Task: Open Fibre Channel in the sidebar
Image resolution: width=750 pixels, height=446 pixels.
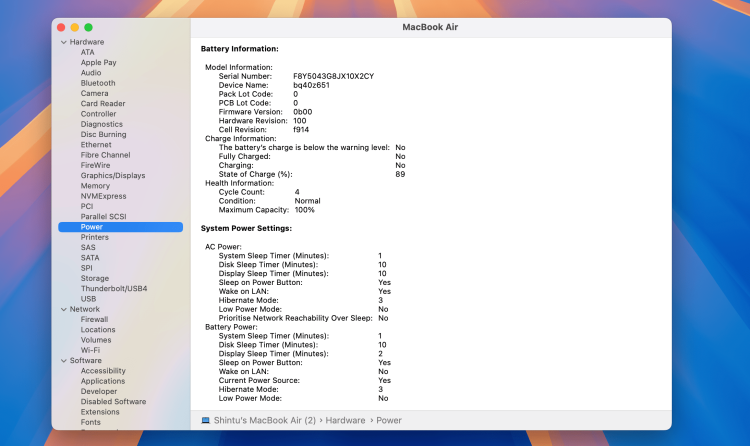Action: coord(105,155)
